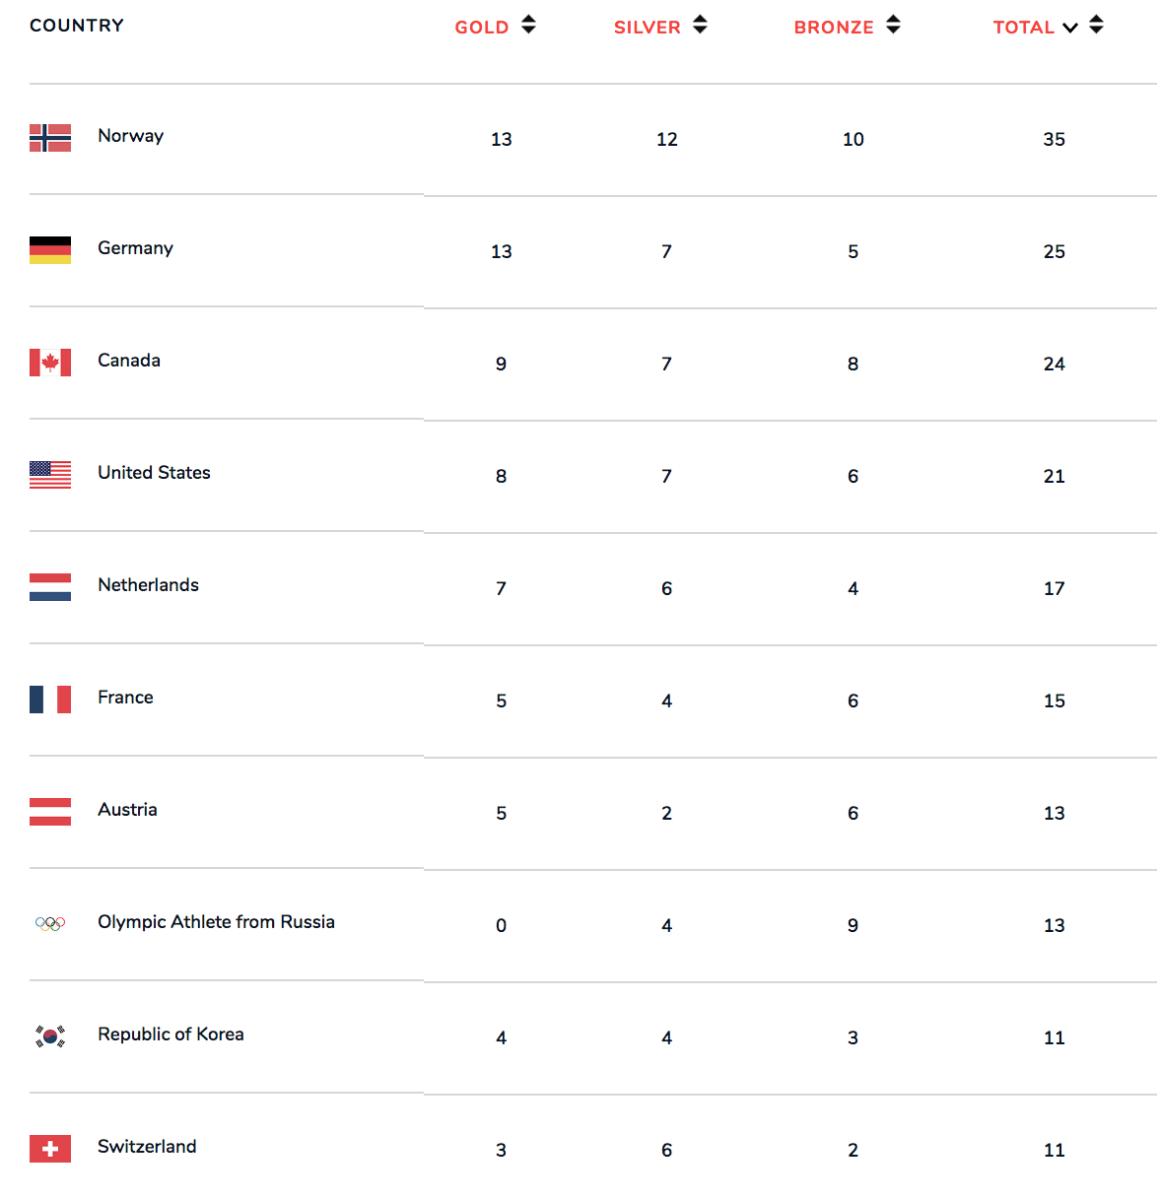Click the Germany flag icon
The height and width of the screenshot is (1200, 1161).
pyautogui.click(x=50, y=249)
